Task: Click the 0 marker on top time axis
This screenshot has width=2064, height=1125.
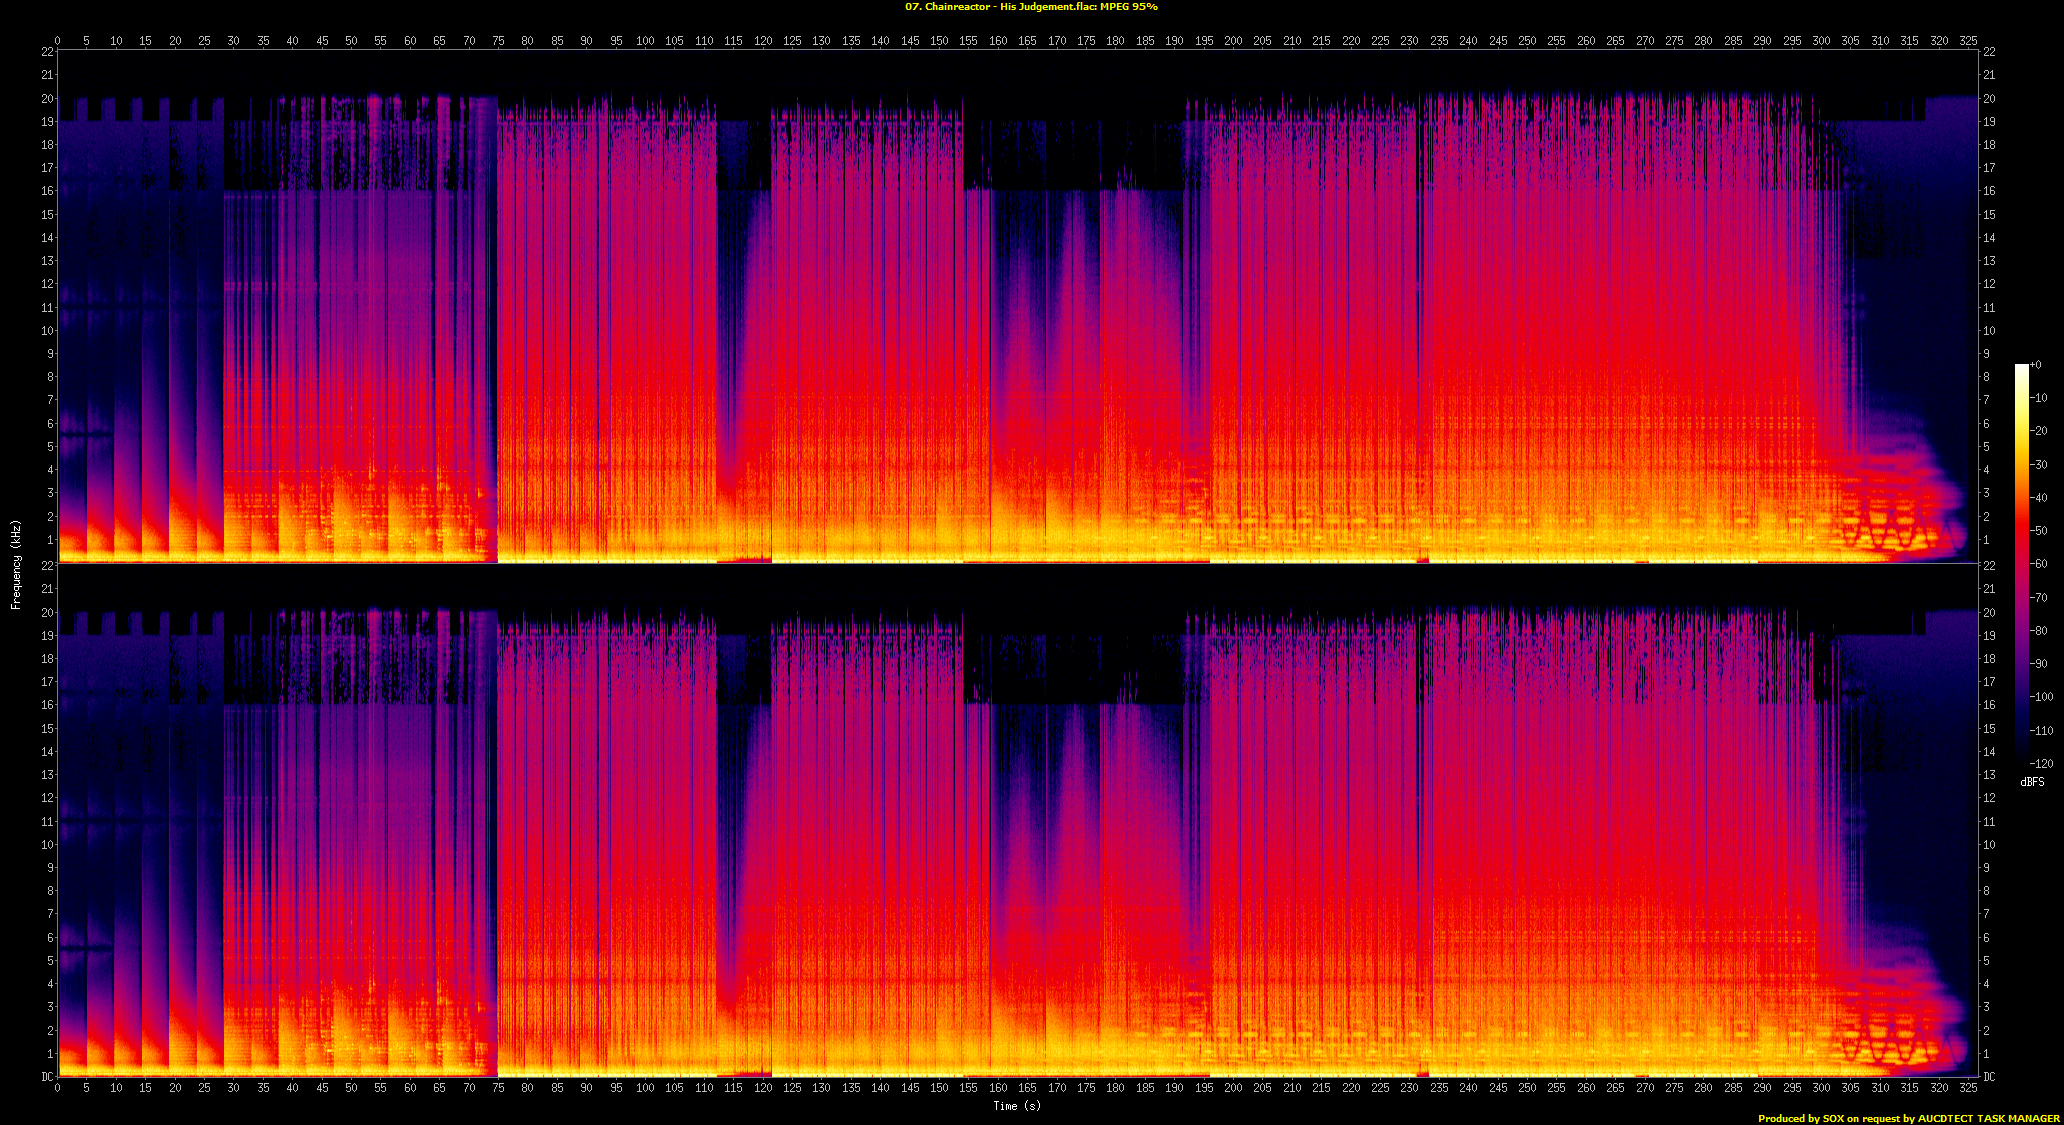Action: (57, 41)
